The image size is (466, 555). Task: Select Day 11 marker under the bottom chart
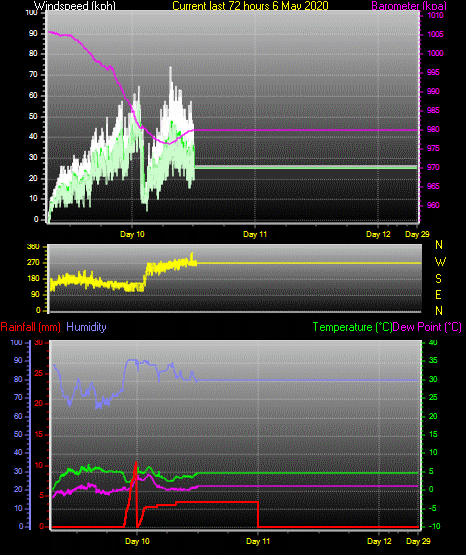[258, 541]
